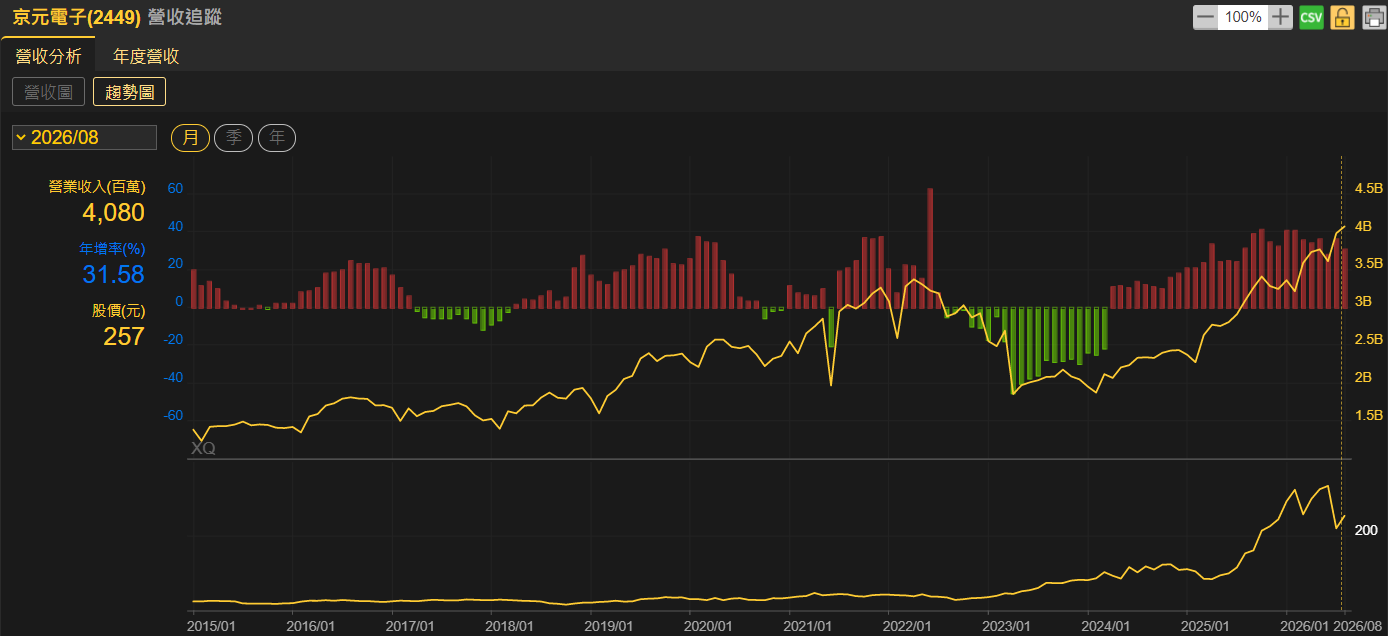This screenshot has height=636, width=1388.
Task: Select the yearly 年 period
Action: (277, 138)
